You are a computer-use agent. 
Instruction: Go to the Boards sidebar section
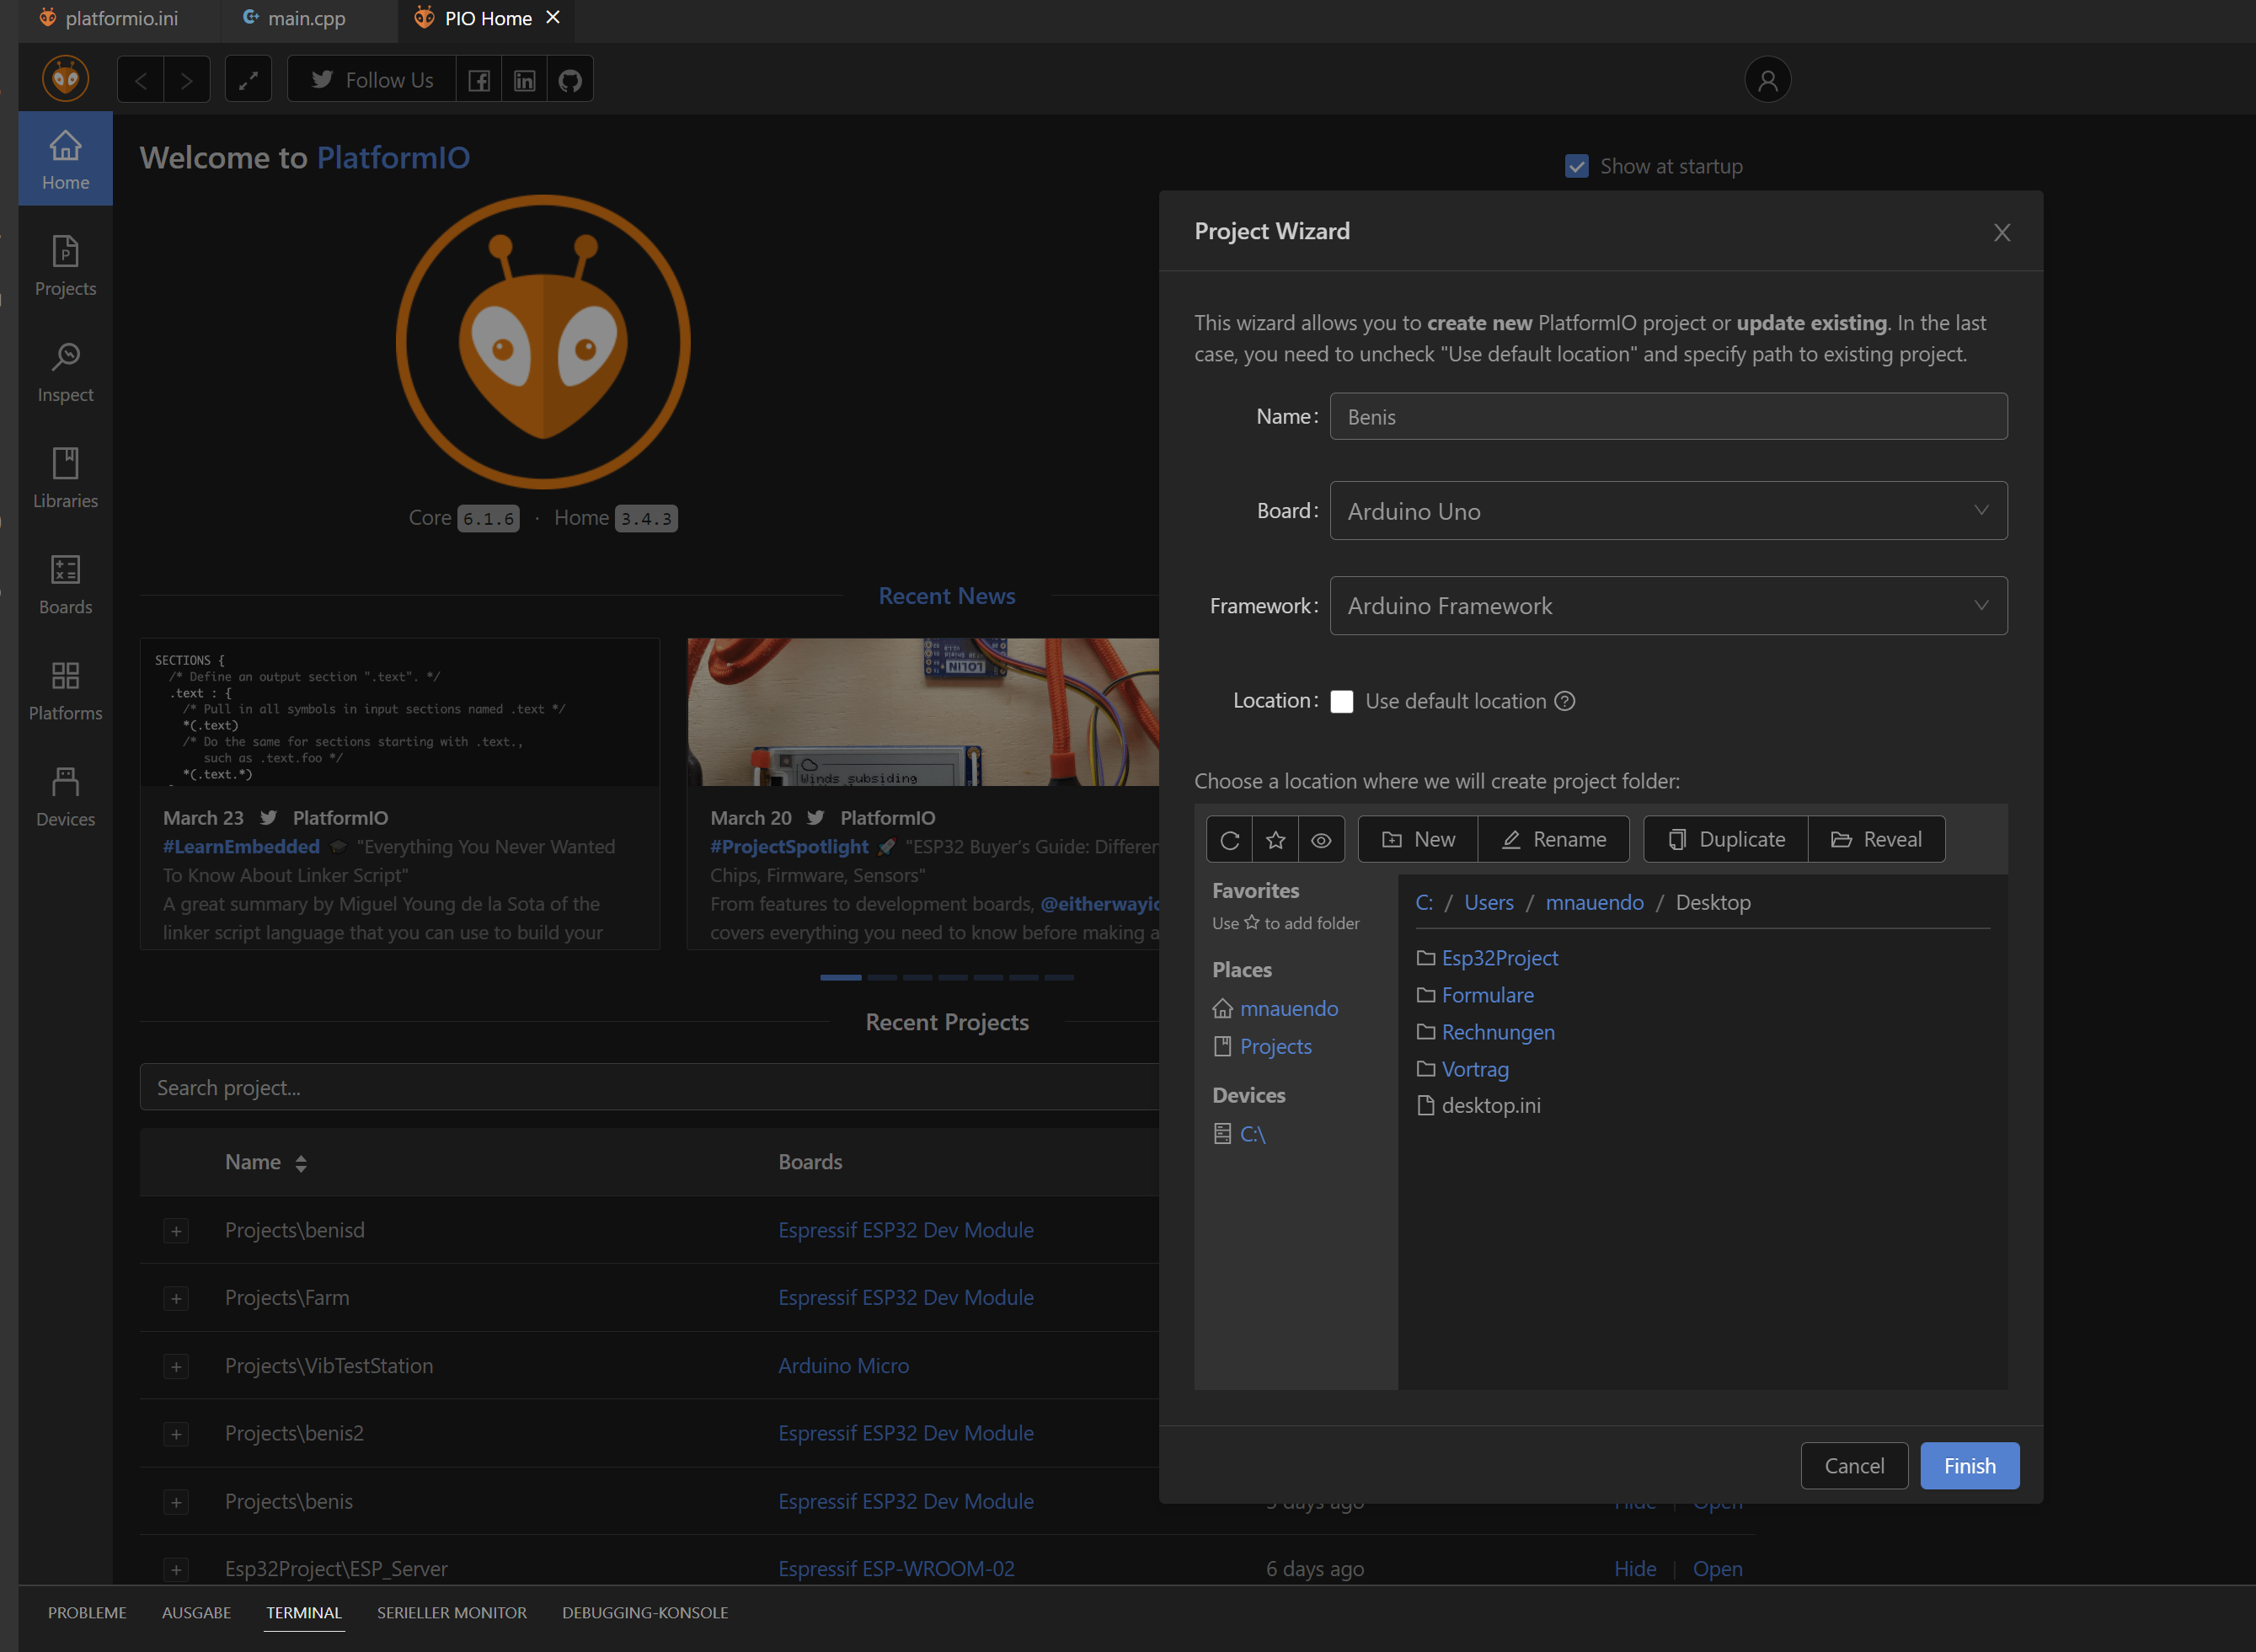click(65, 584)
